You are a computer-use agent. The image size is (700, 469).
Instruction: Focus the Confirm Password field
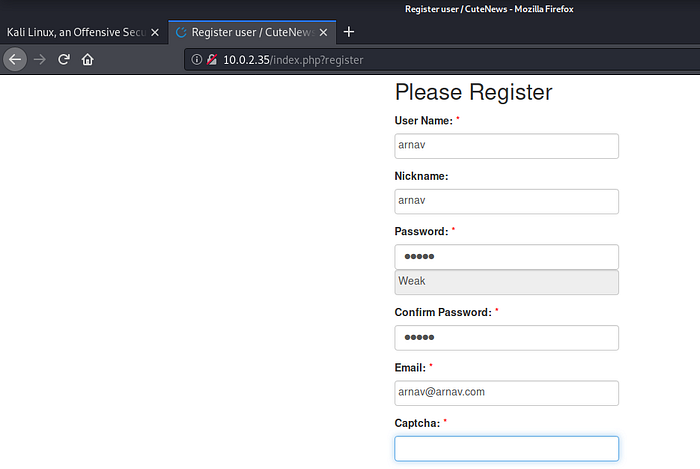point(506,337)
